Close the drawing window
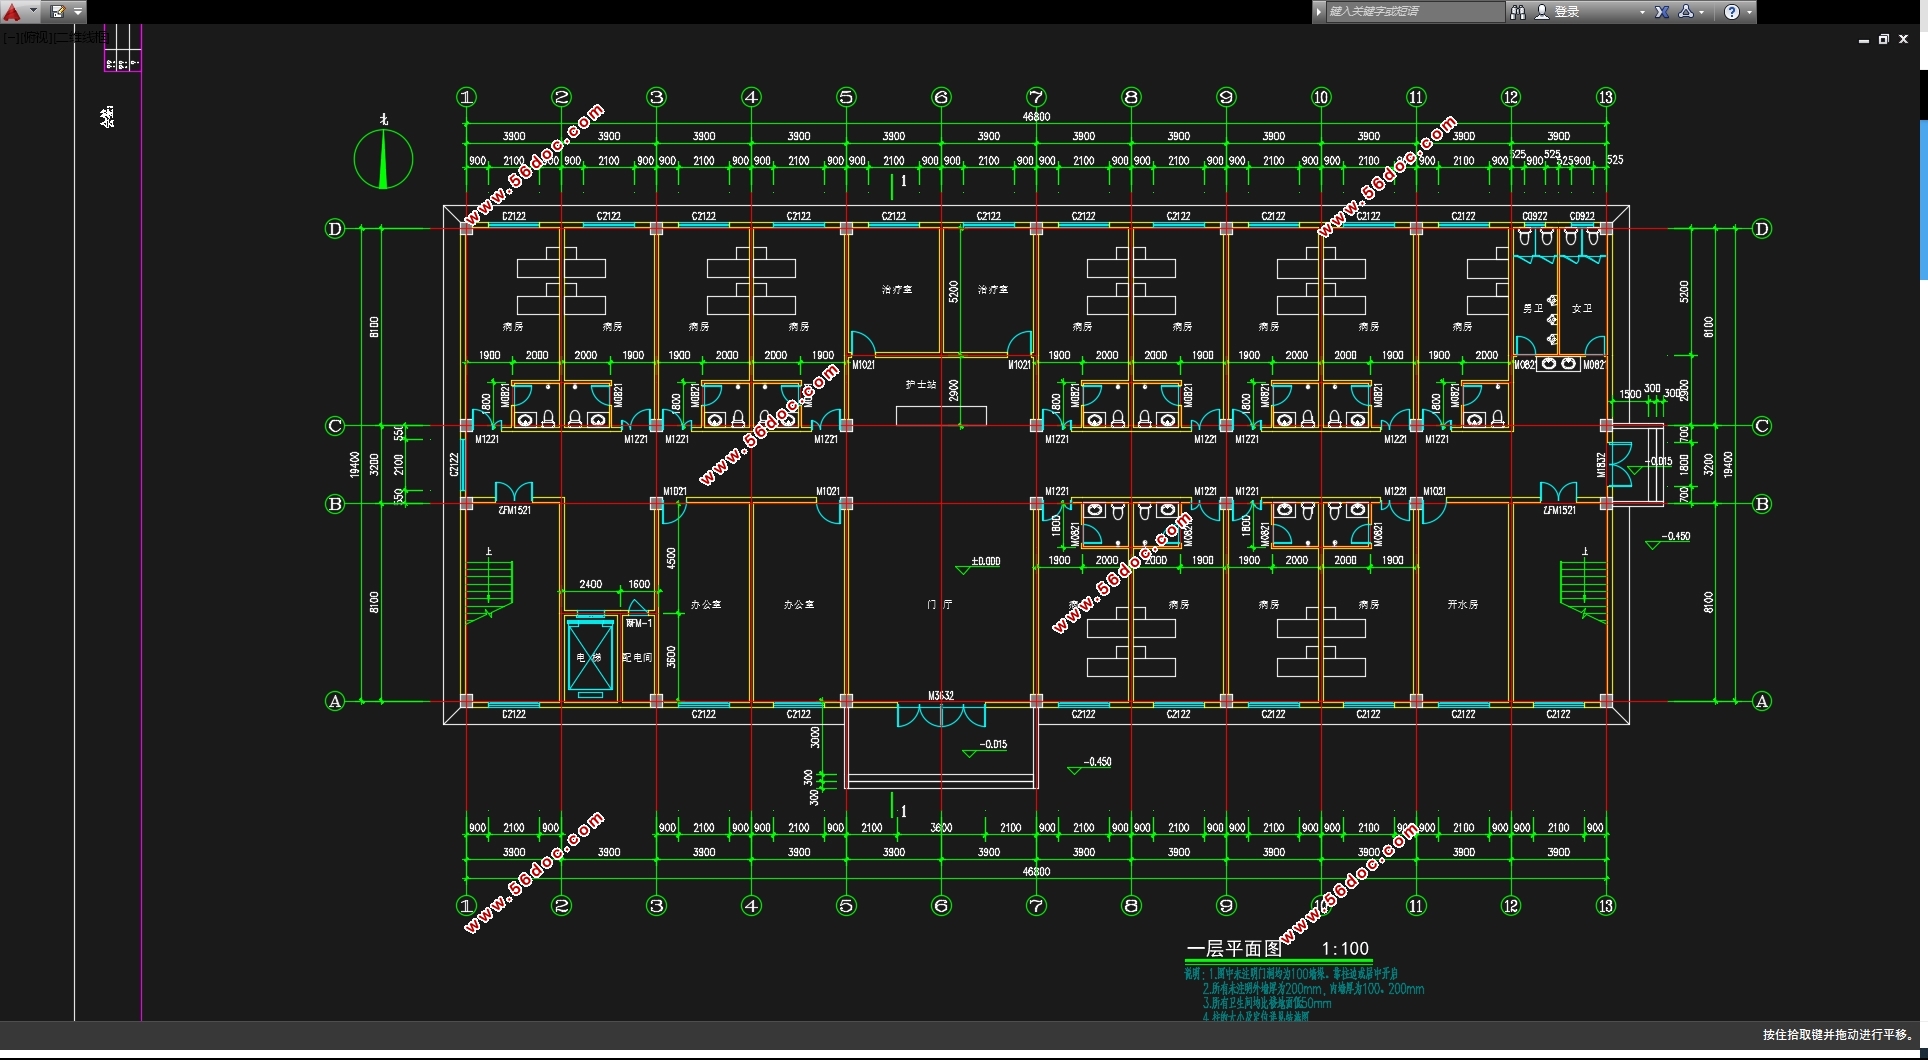1928x1060 pixels. 1904,40
